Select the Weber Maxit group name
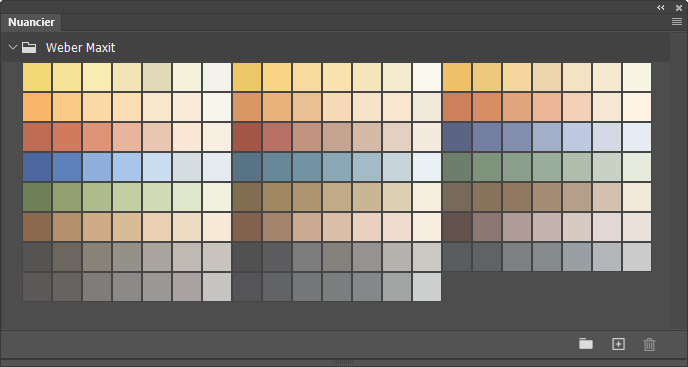 coord(80,47)
